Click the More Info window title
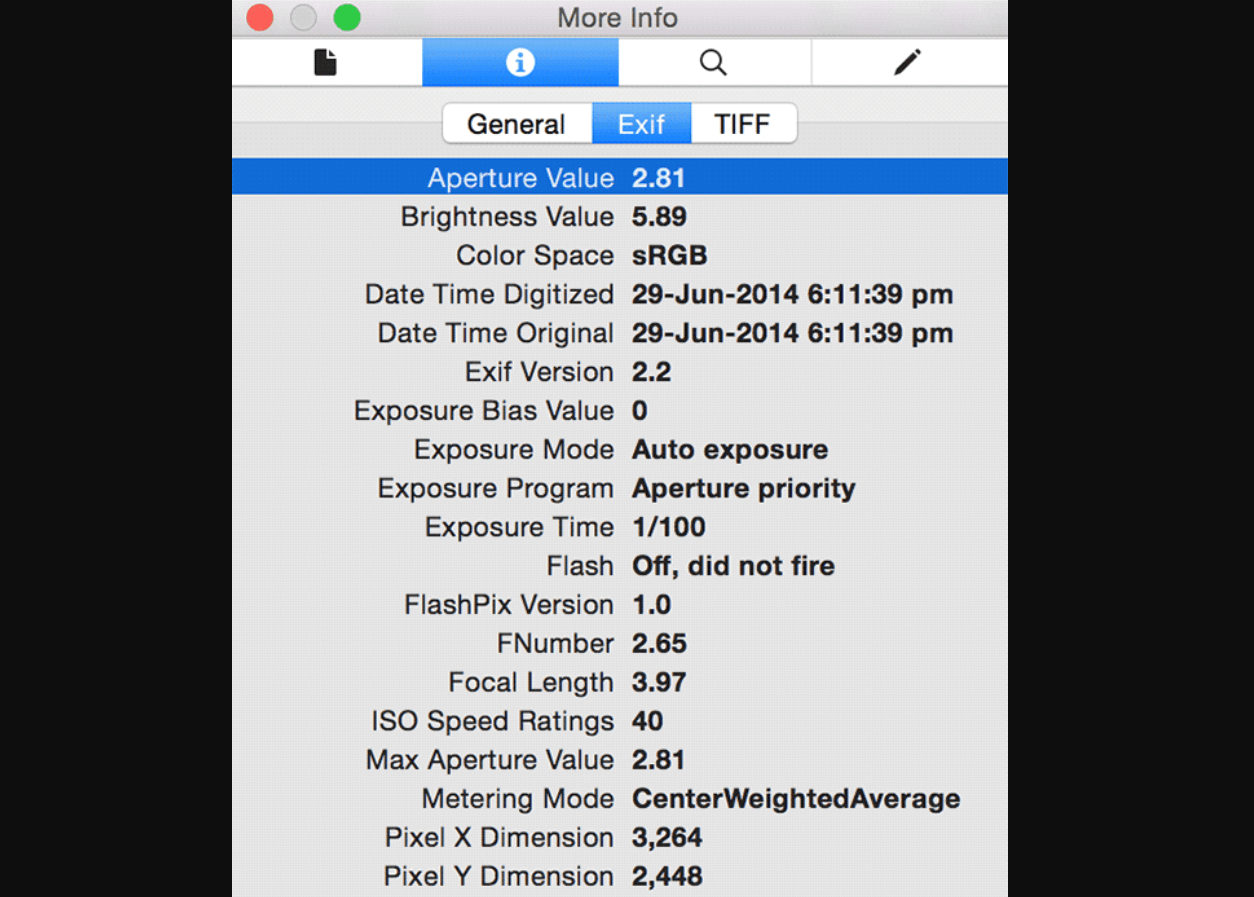The width and height of the screenshot is (1254, 897). click(618, 18)
